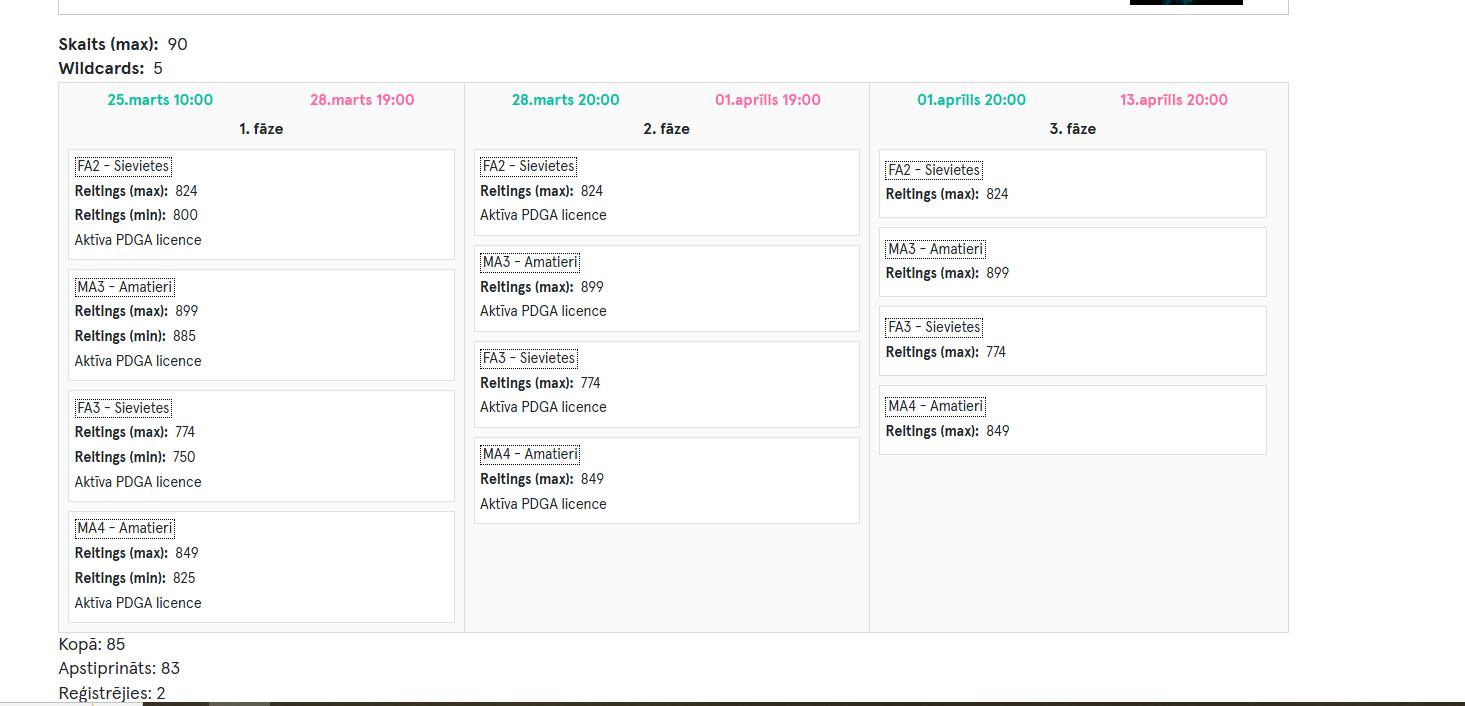Click FA2 – Sievietes label in 1. fāze

[x=123, y=166]
